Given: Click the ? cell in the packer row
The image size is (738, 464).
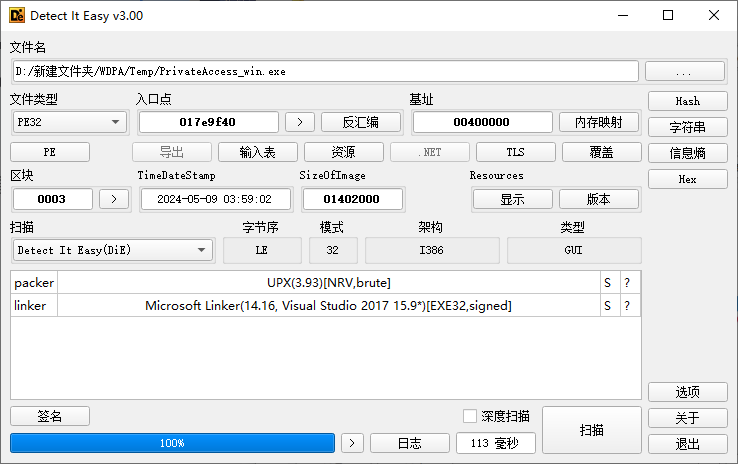Looking at the screenshot, I should point(630,283).
